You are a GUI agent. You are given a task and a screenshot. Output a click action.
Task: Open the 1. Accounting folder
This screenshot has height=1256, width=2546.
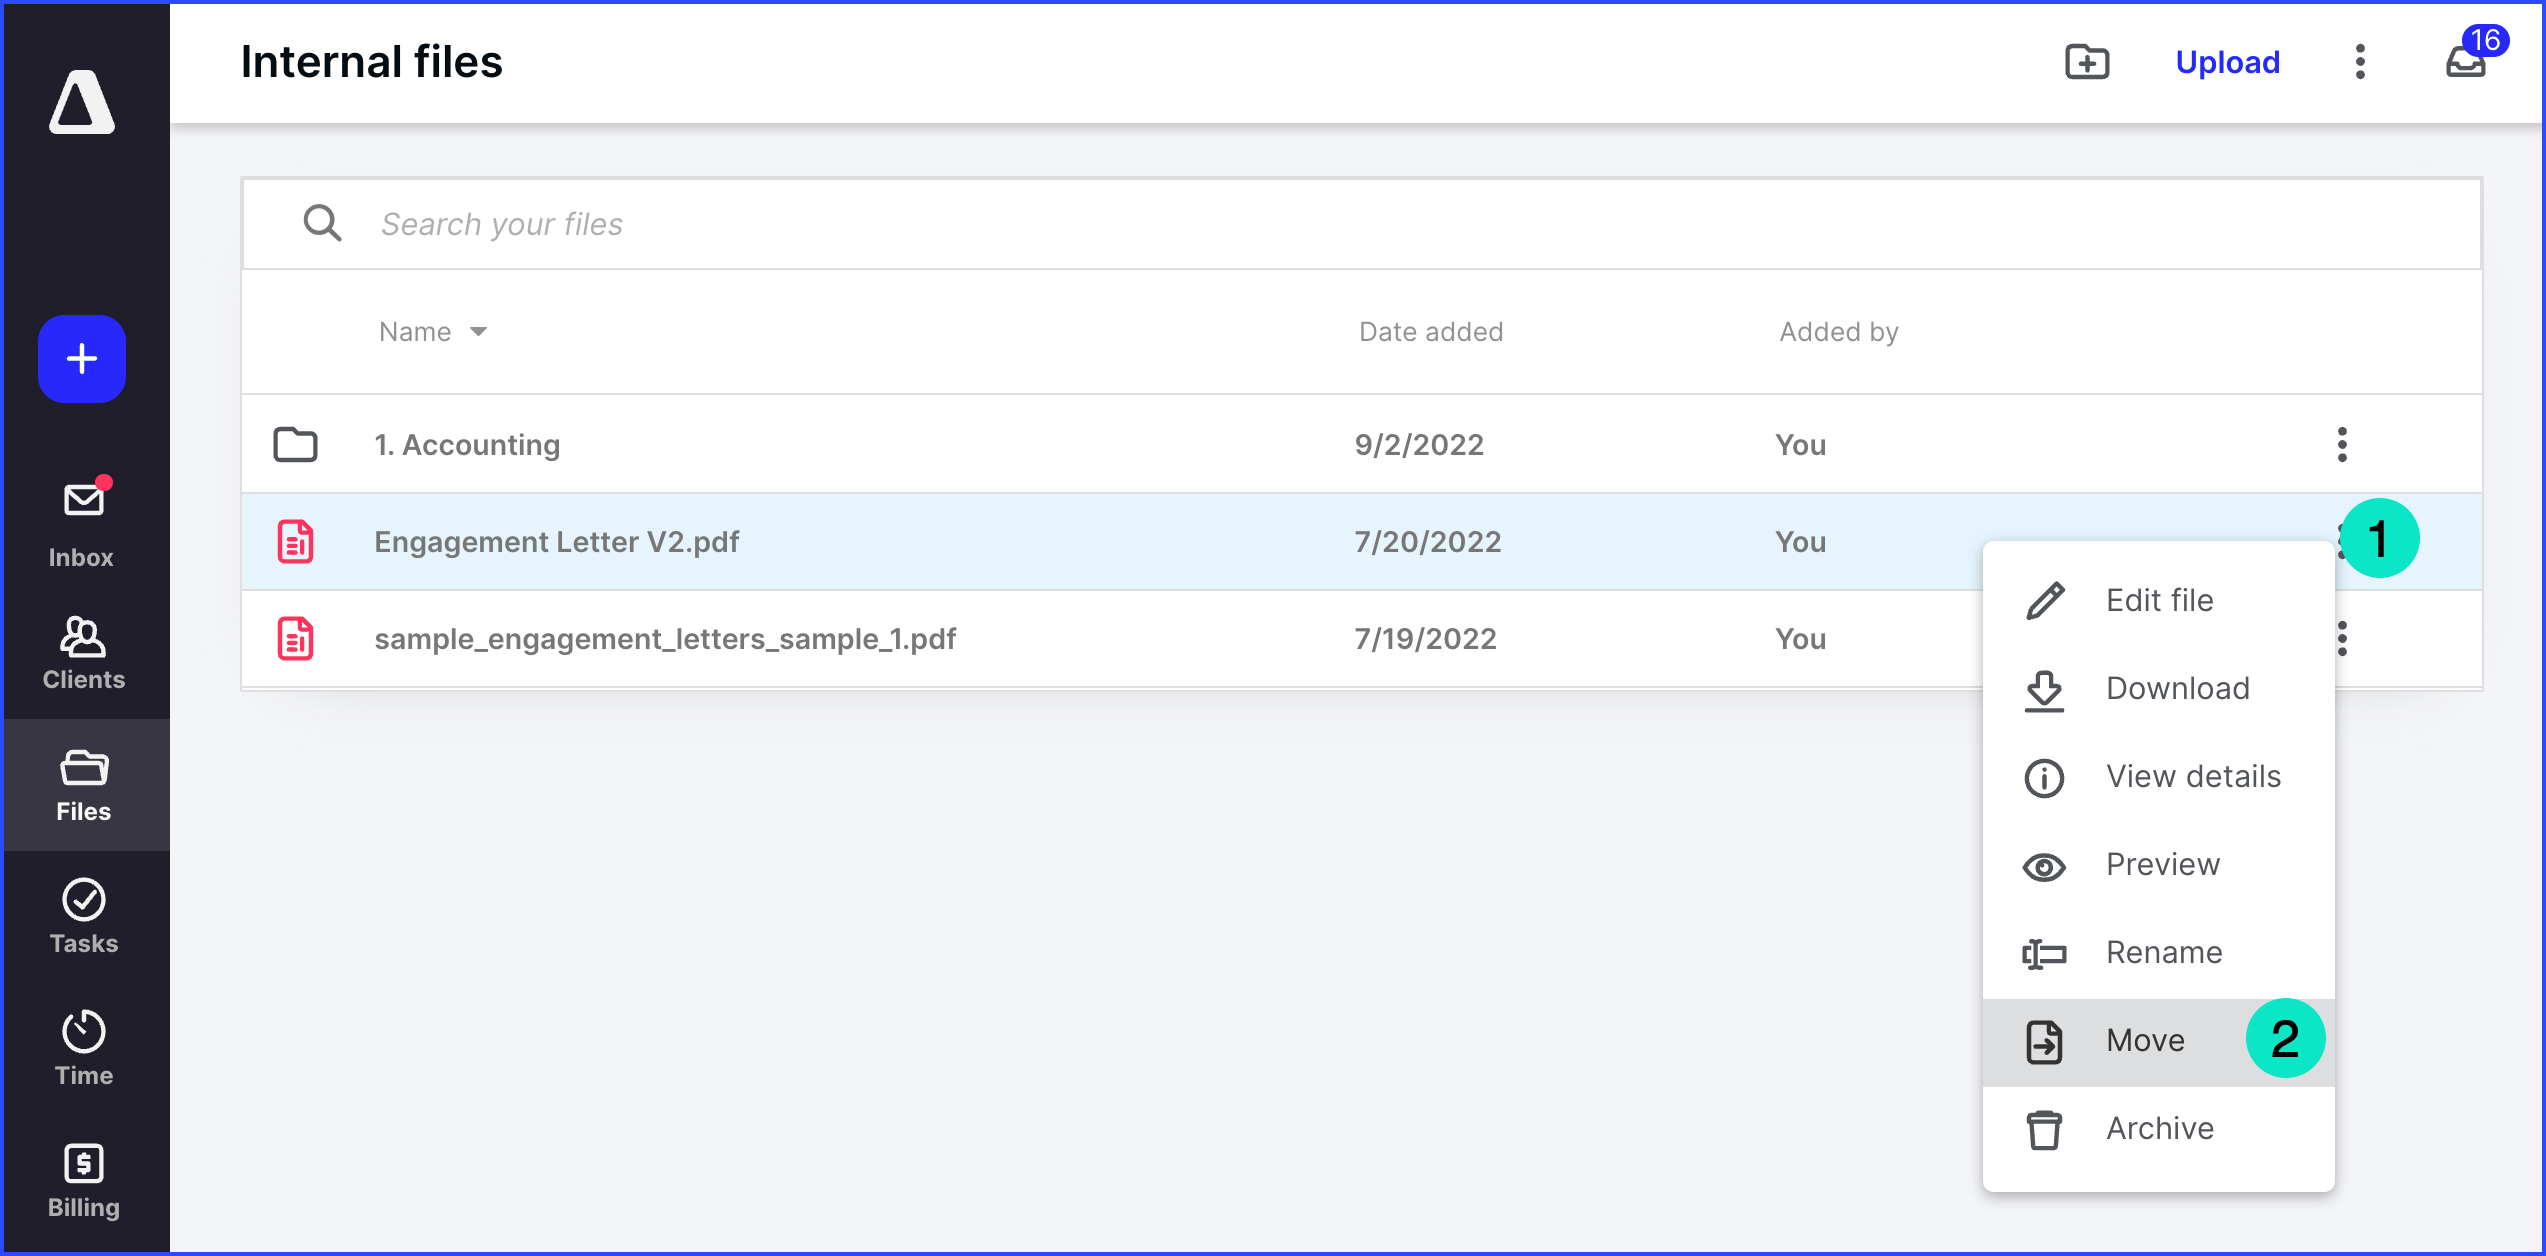pos(466,444)
